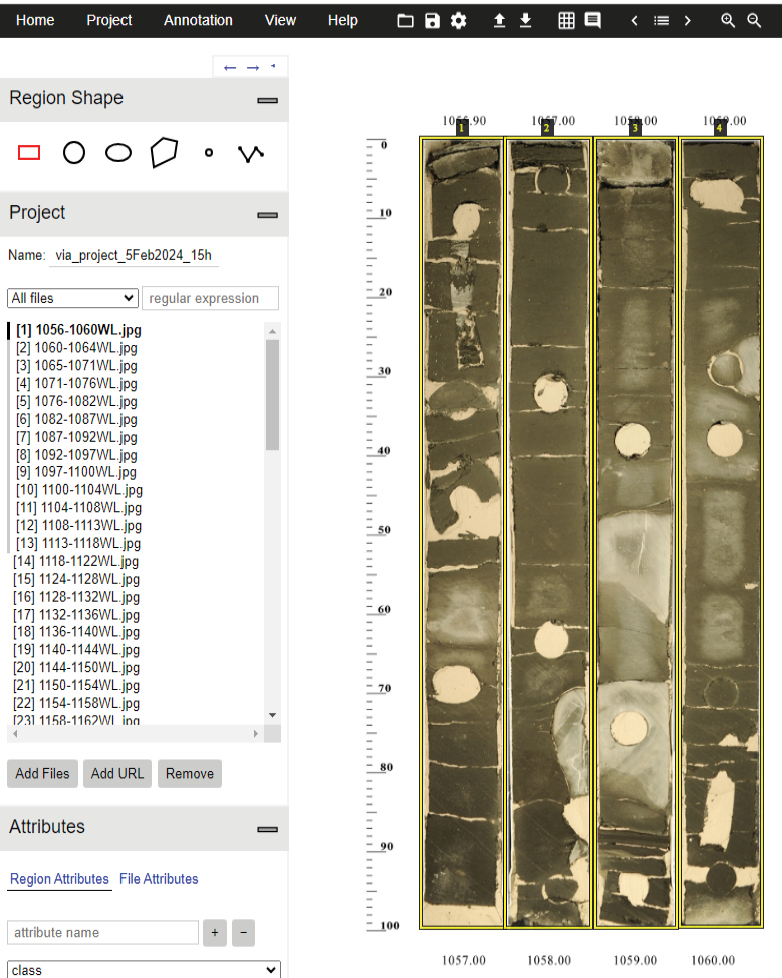The image size is (782, 978).
Task: Collapse the Attributes panel
Action: (267, 828)
